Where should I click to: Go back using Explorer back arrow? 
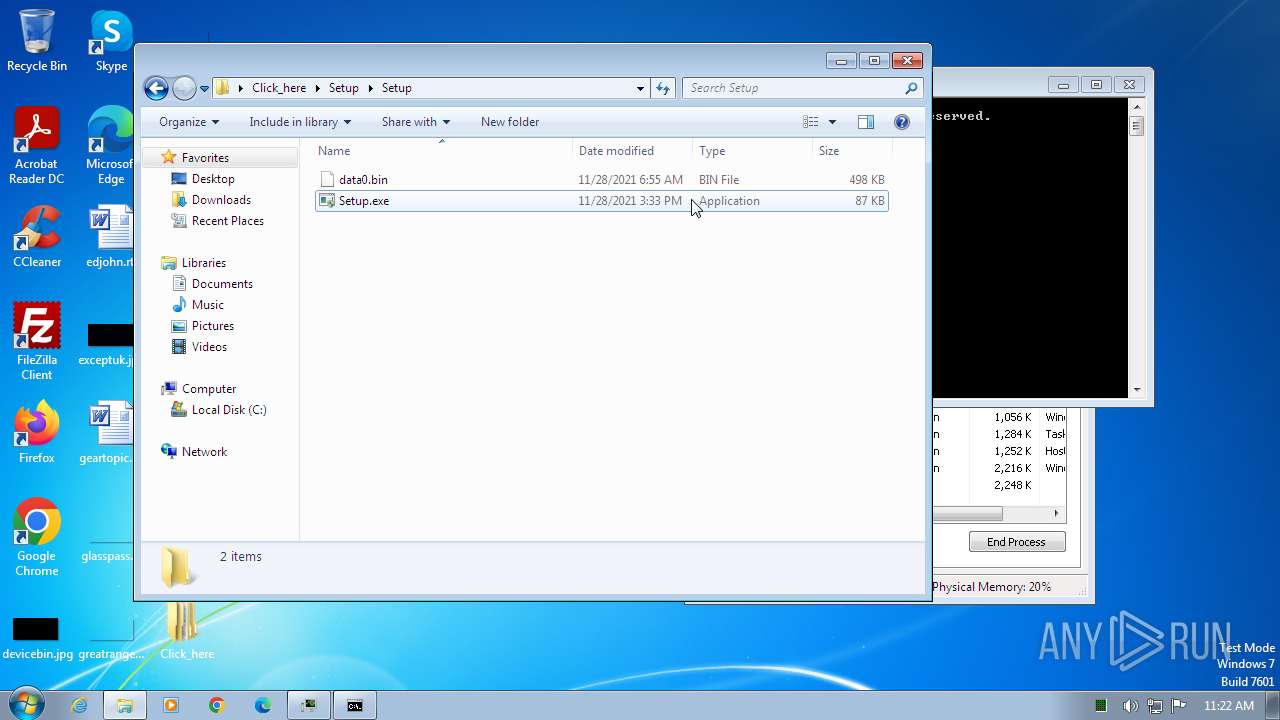(x=156, y=88)
